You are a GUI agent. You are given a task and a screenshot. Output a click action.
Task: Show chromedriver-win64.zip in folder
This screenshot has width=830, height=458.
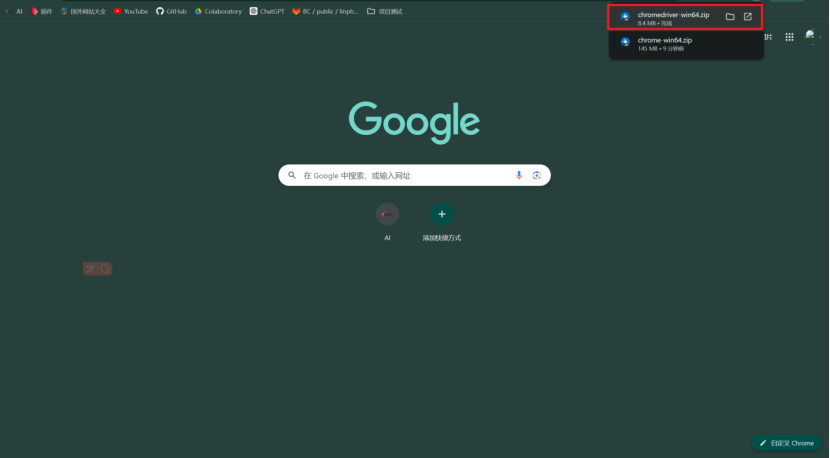(730, 17)
